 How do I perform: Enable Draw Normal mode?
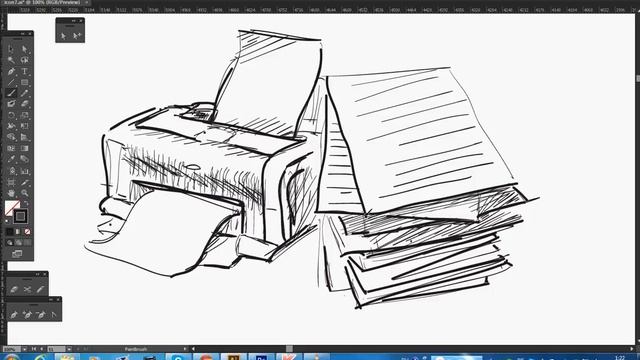click(10, 242)
